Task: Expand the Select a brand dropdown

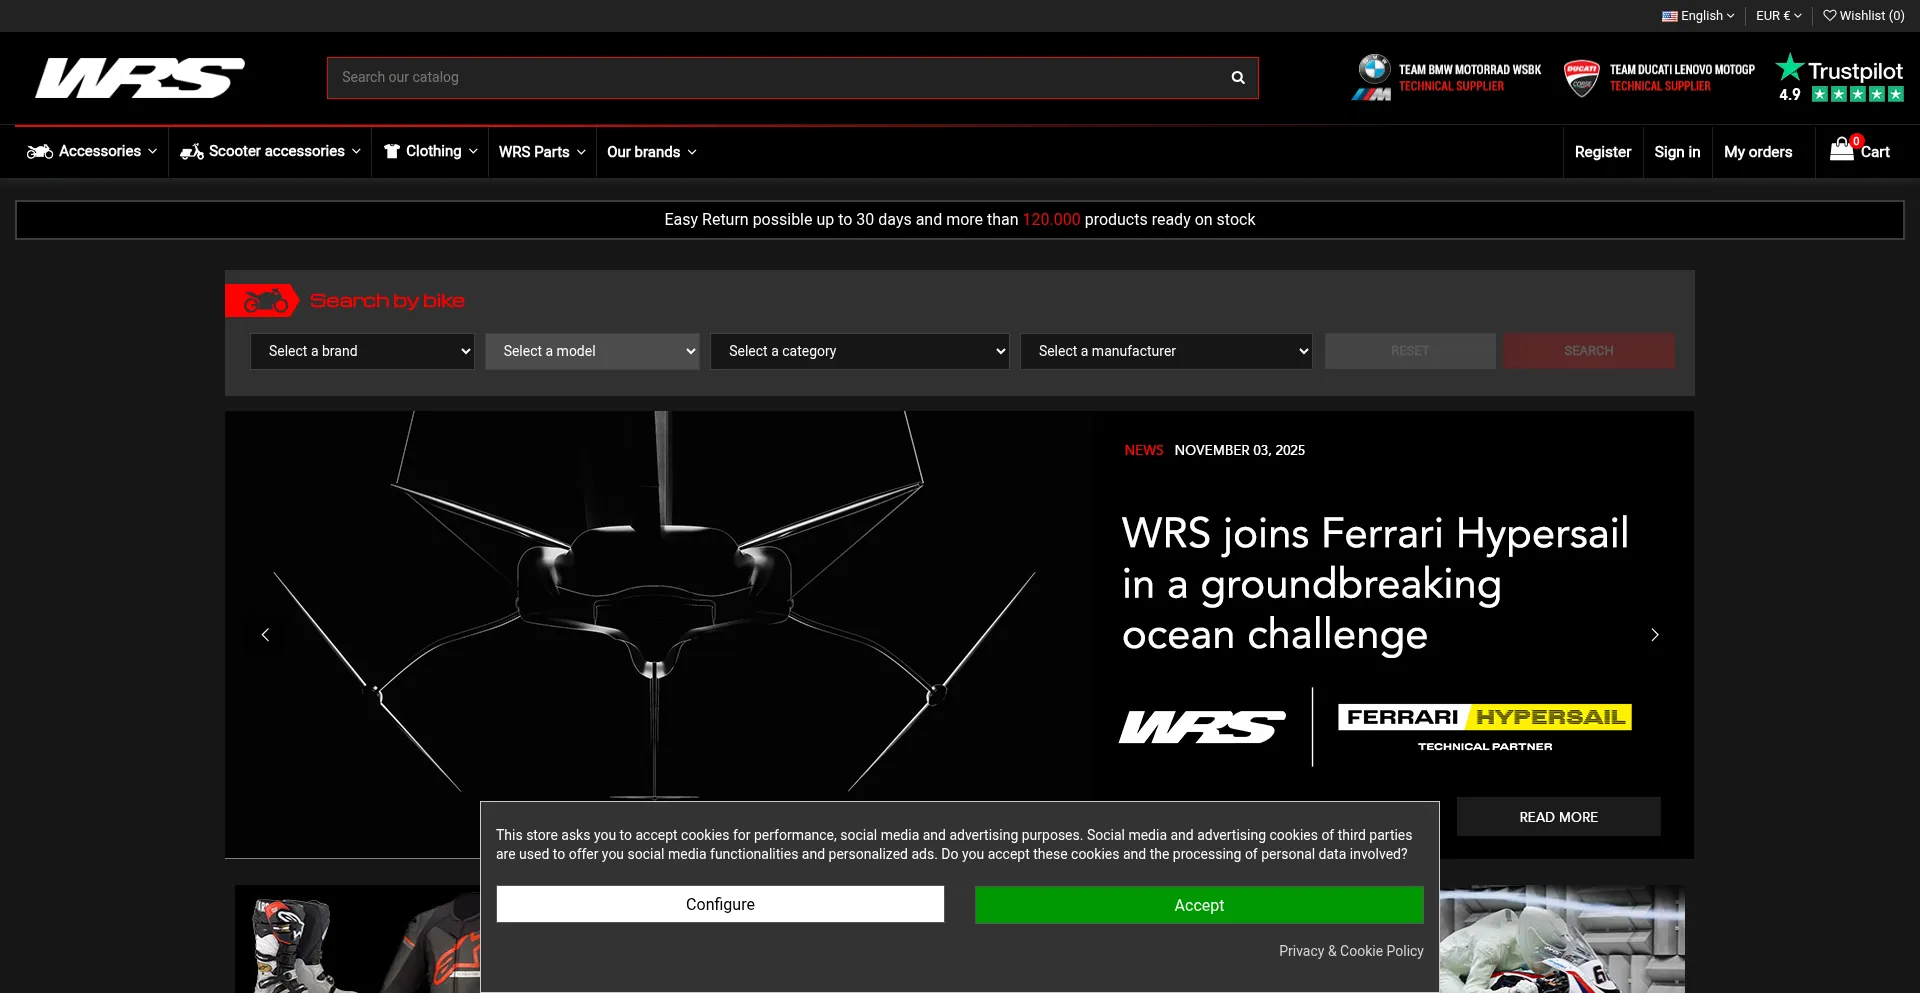Action: point(362,351)
